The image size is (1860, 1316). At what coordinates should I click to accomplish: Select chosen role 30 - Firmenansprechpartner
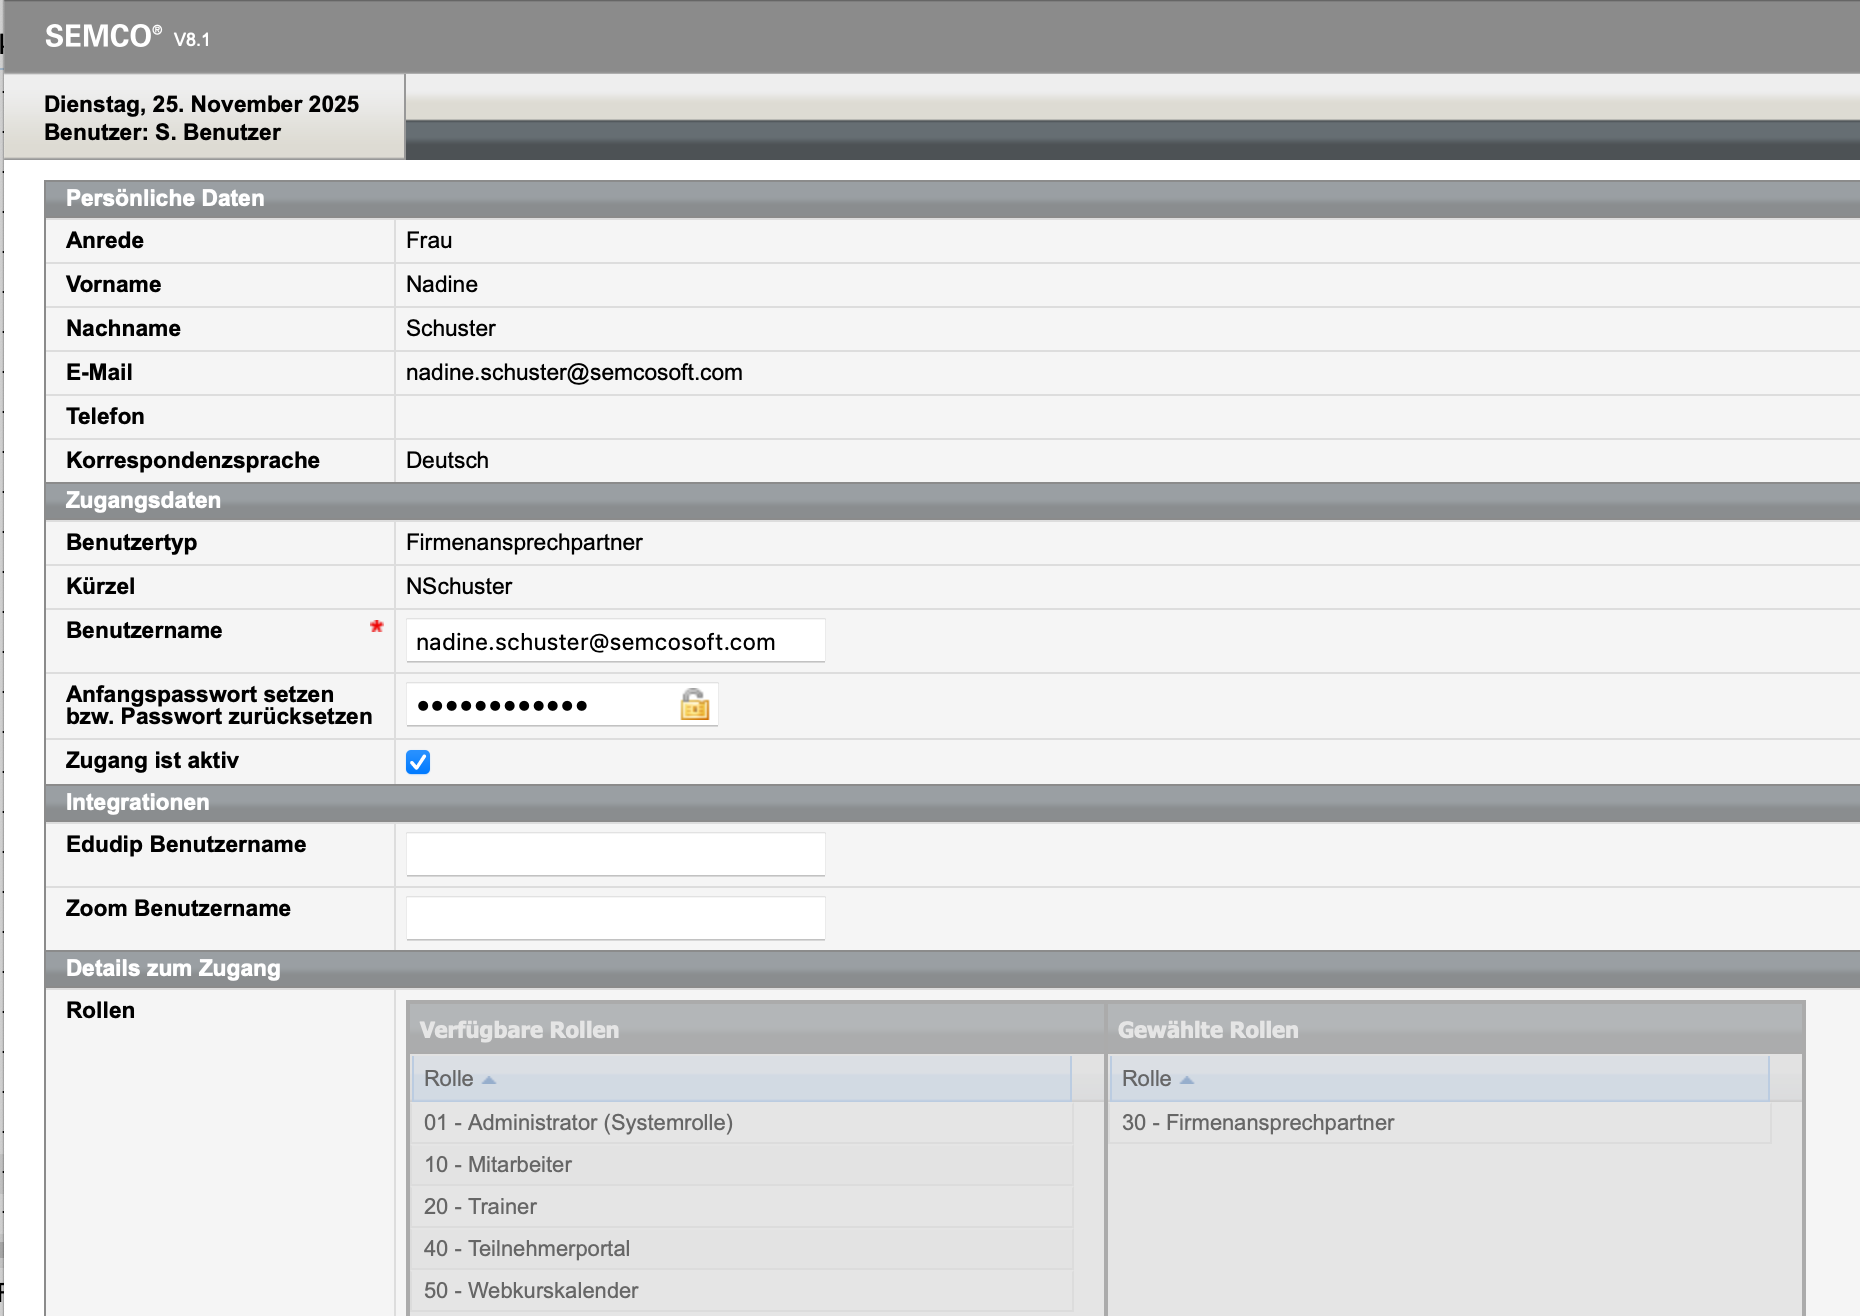coord(1257,1122)
